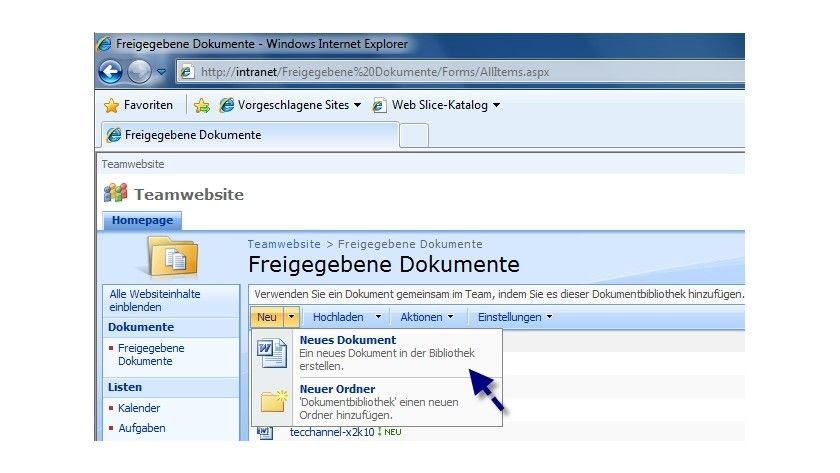Select the Homepage navigation tab

142,221
